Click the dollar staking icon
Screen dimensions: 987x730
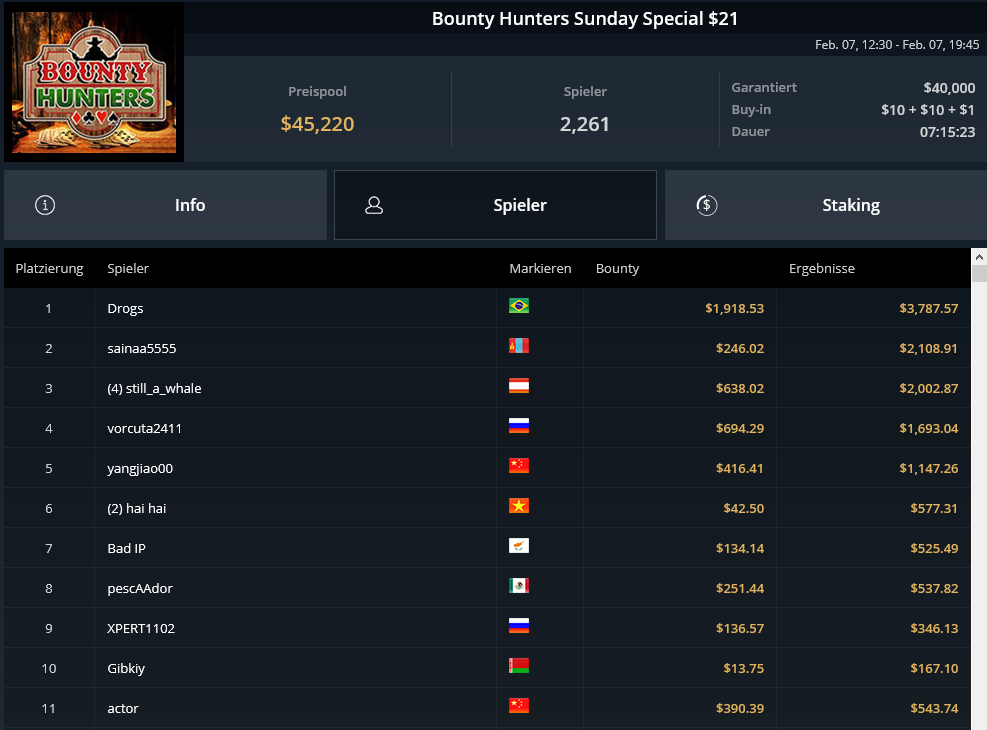(x=706, y=205)
